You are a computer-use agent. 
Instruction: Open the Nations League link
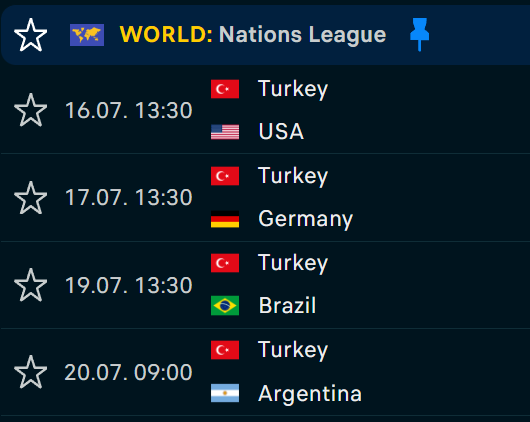point(303,35)
